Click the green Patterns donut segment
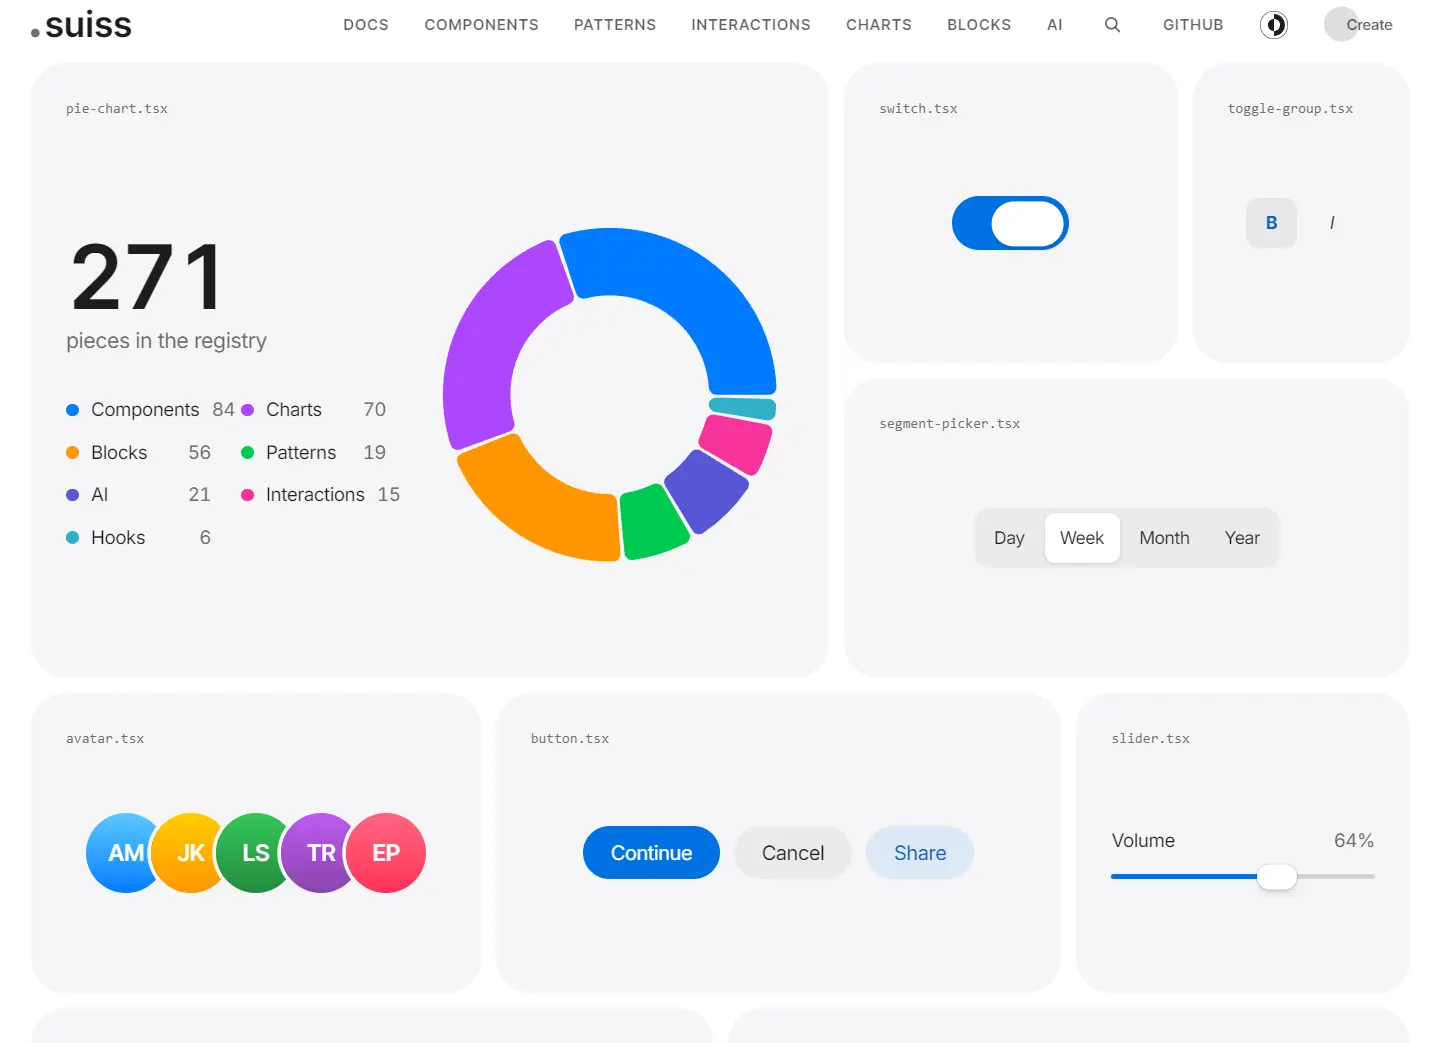Viewport: 1443px width, 1043px height. tap(652, 522)
